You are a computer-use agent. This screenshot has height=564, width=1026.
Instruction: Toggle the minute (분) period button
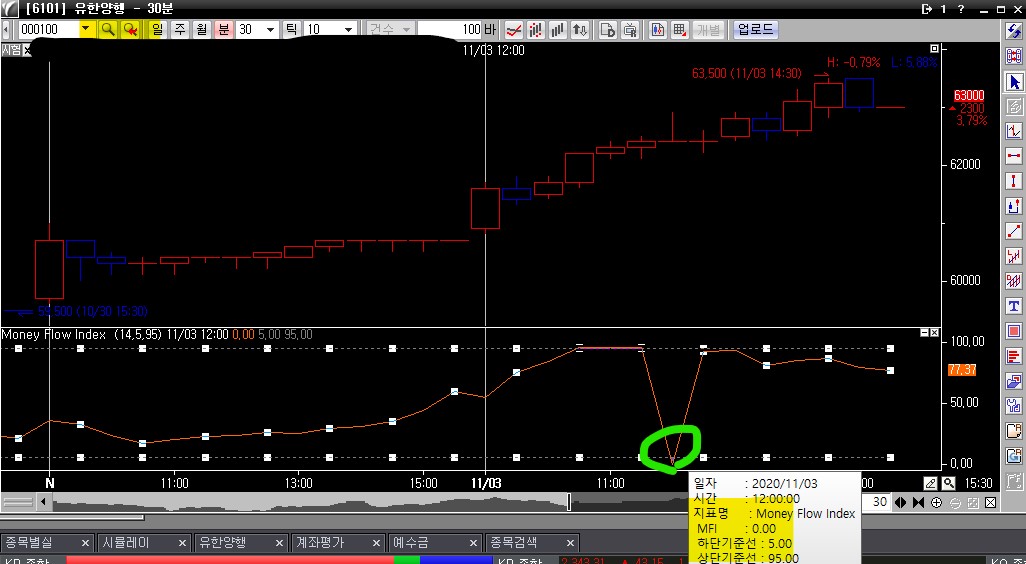(223, 29)
